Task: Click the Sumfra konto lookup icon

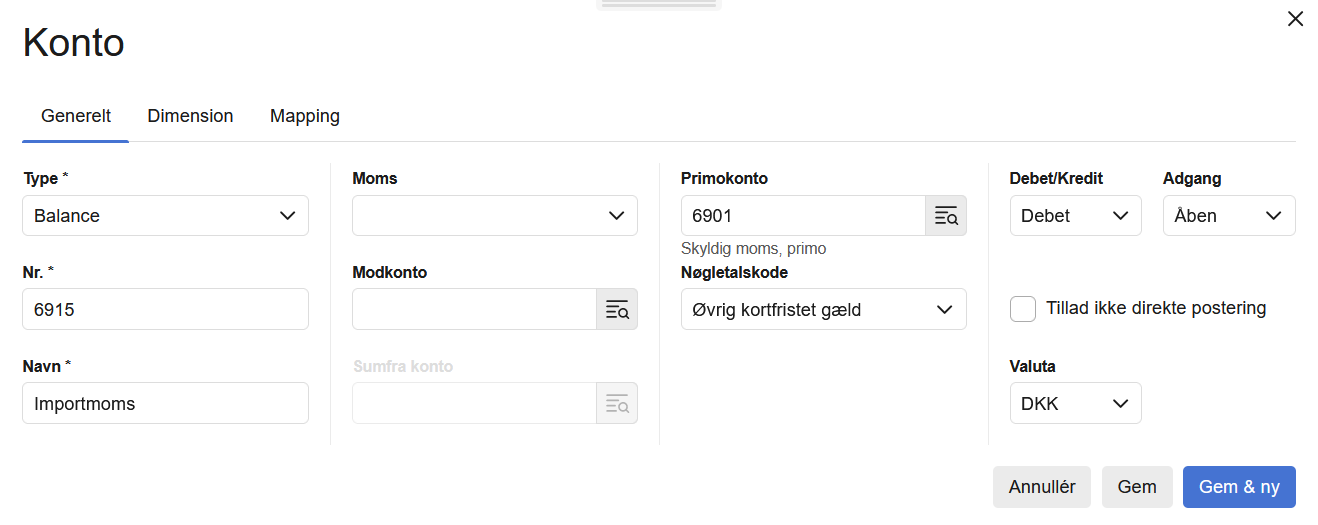Action: click(x=617, y=404)
